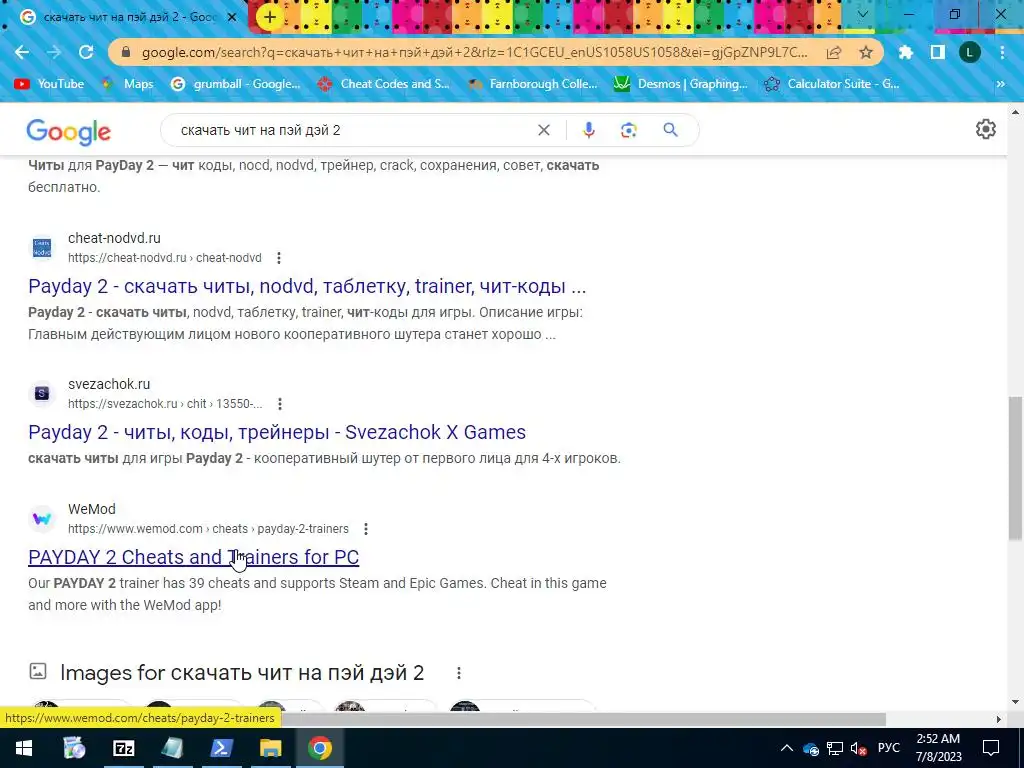The image size is (1024, 768).
Task: Reload the current page
Action: tap(86, 52)
